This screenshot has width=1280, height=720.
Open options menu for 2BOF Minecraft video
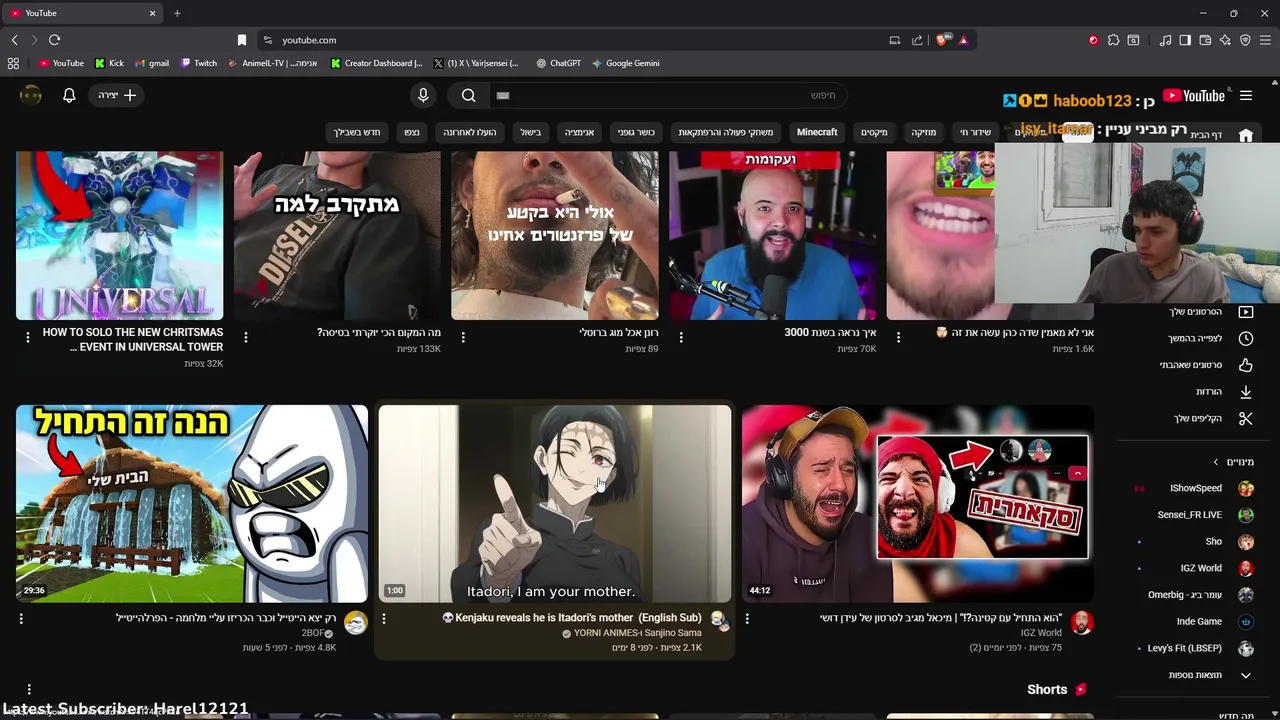(21, 619)
